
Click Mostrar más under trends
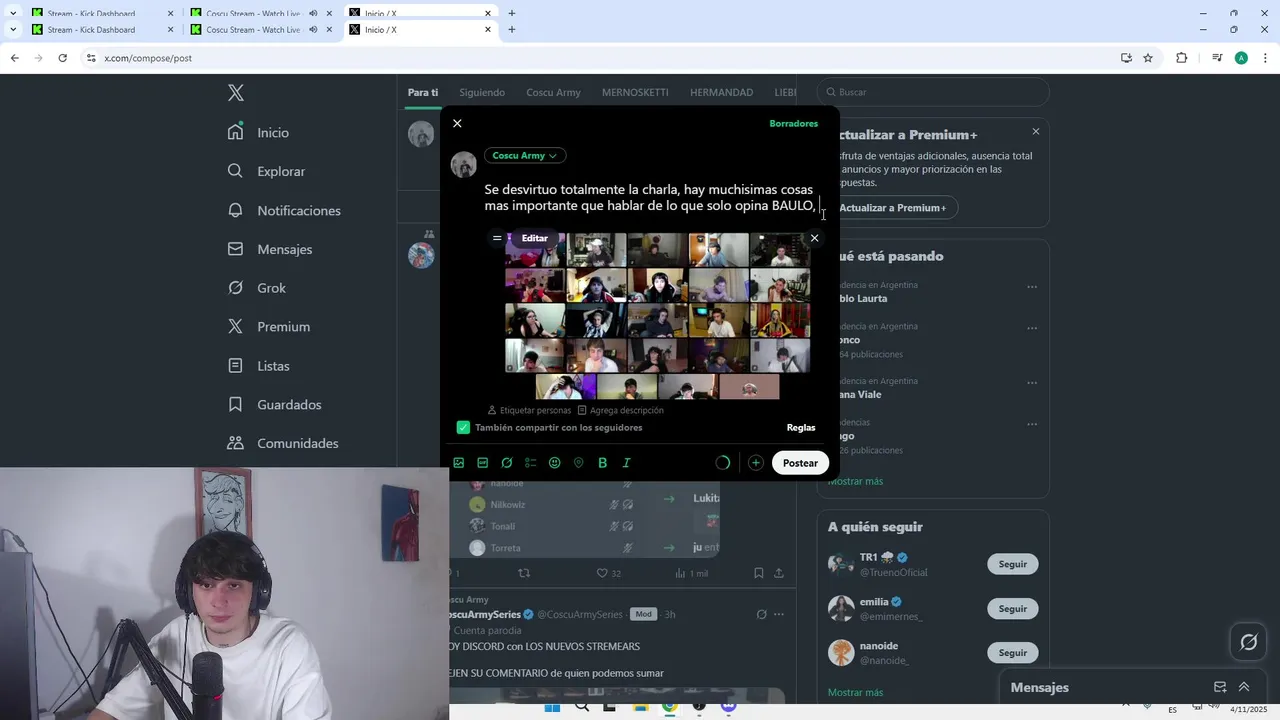[855, 481]
